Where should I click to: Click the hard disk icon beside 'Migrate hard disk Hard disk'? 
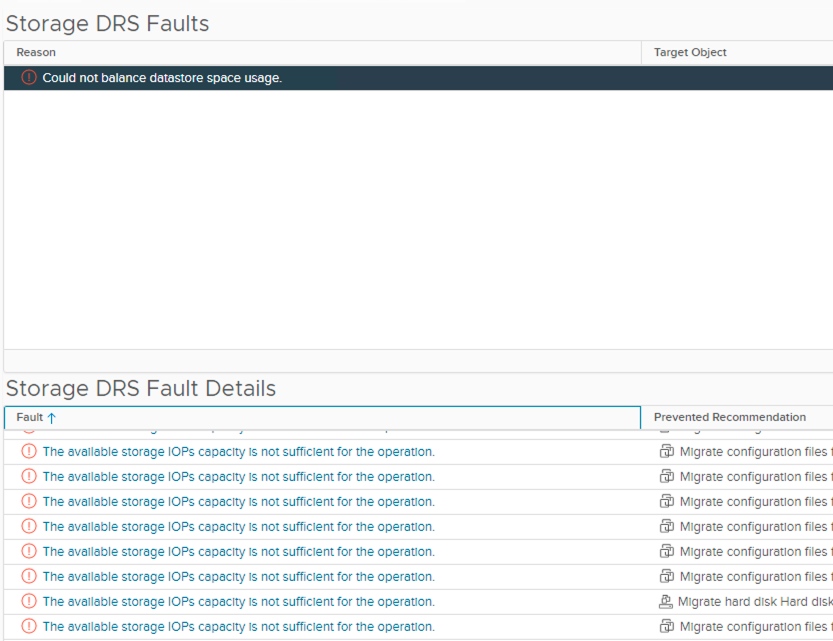coord(666,601)
